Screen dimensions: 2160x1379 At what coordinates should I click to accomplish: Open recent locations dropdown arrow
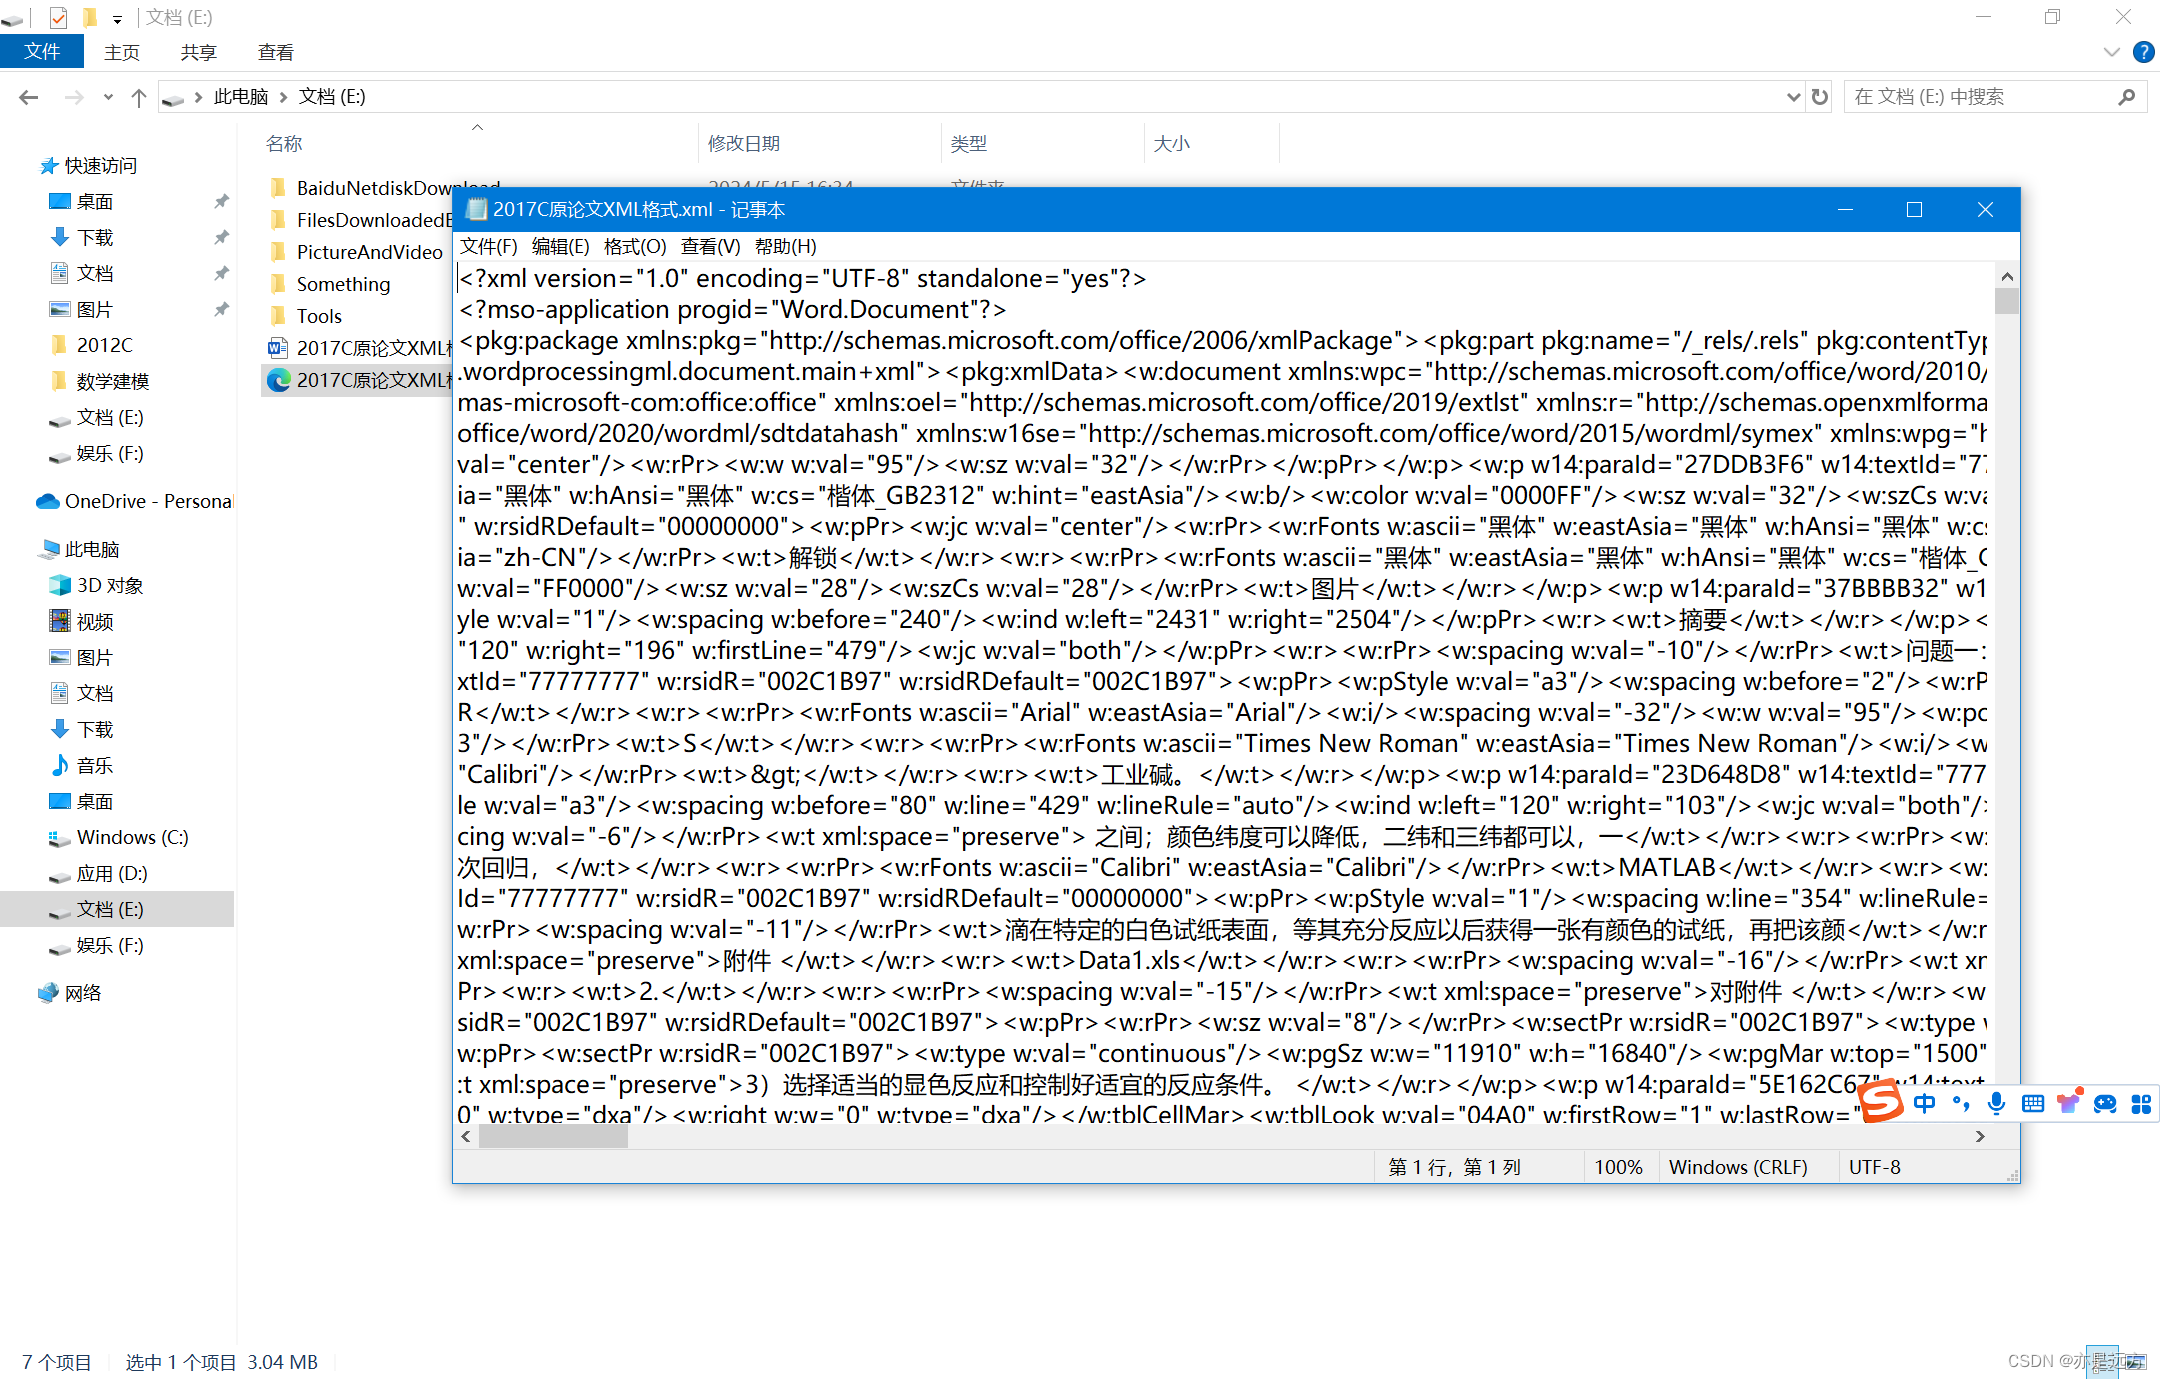(x=108, y=97)
